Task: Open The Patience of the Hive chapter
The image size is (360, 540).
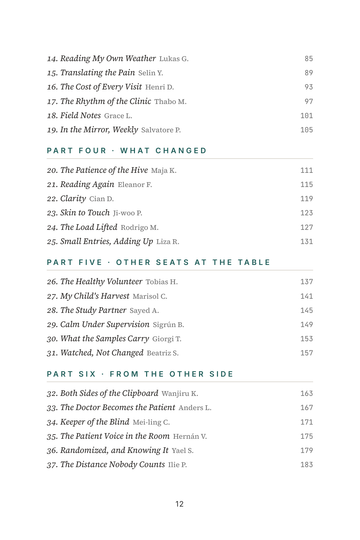Action: pos(180,170)
